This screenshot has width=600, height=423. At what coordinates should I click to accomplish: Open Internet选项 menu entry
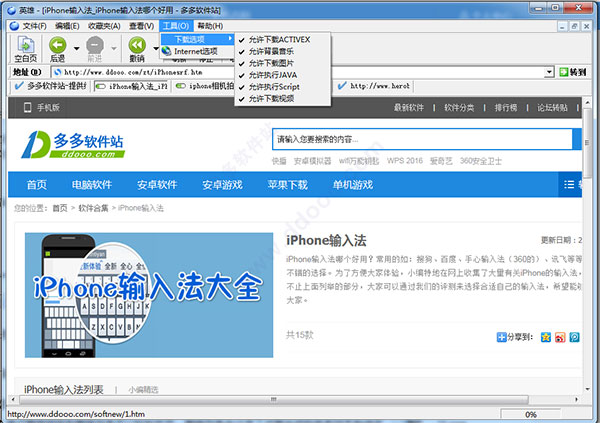click(x=197, y=51)
